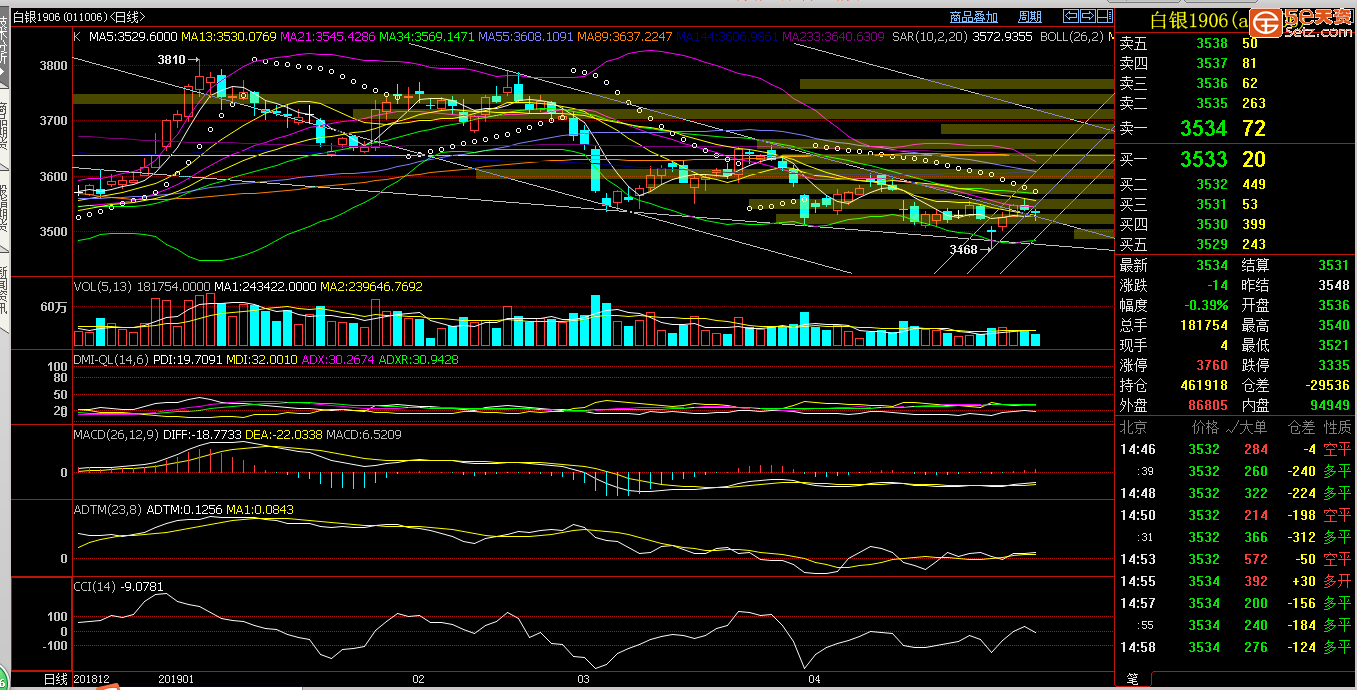
Task: Select the MA89:3637.2247 indicator label
Action: [625, 37]
